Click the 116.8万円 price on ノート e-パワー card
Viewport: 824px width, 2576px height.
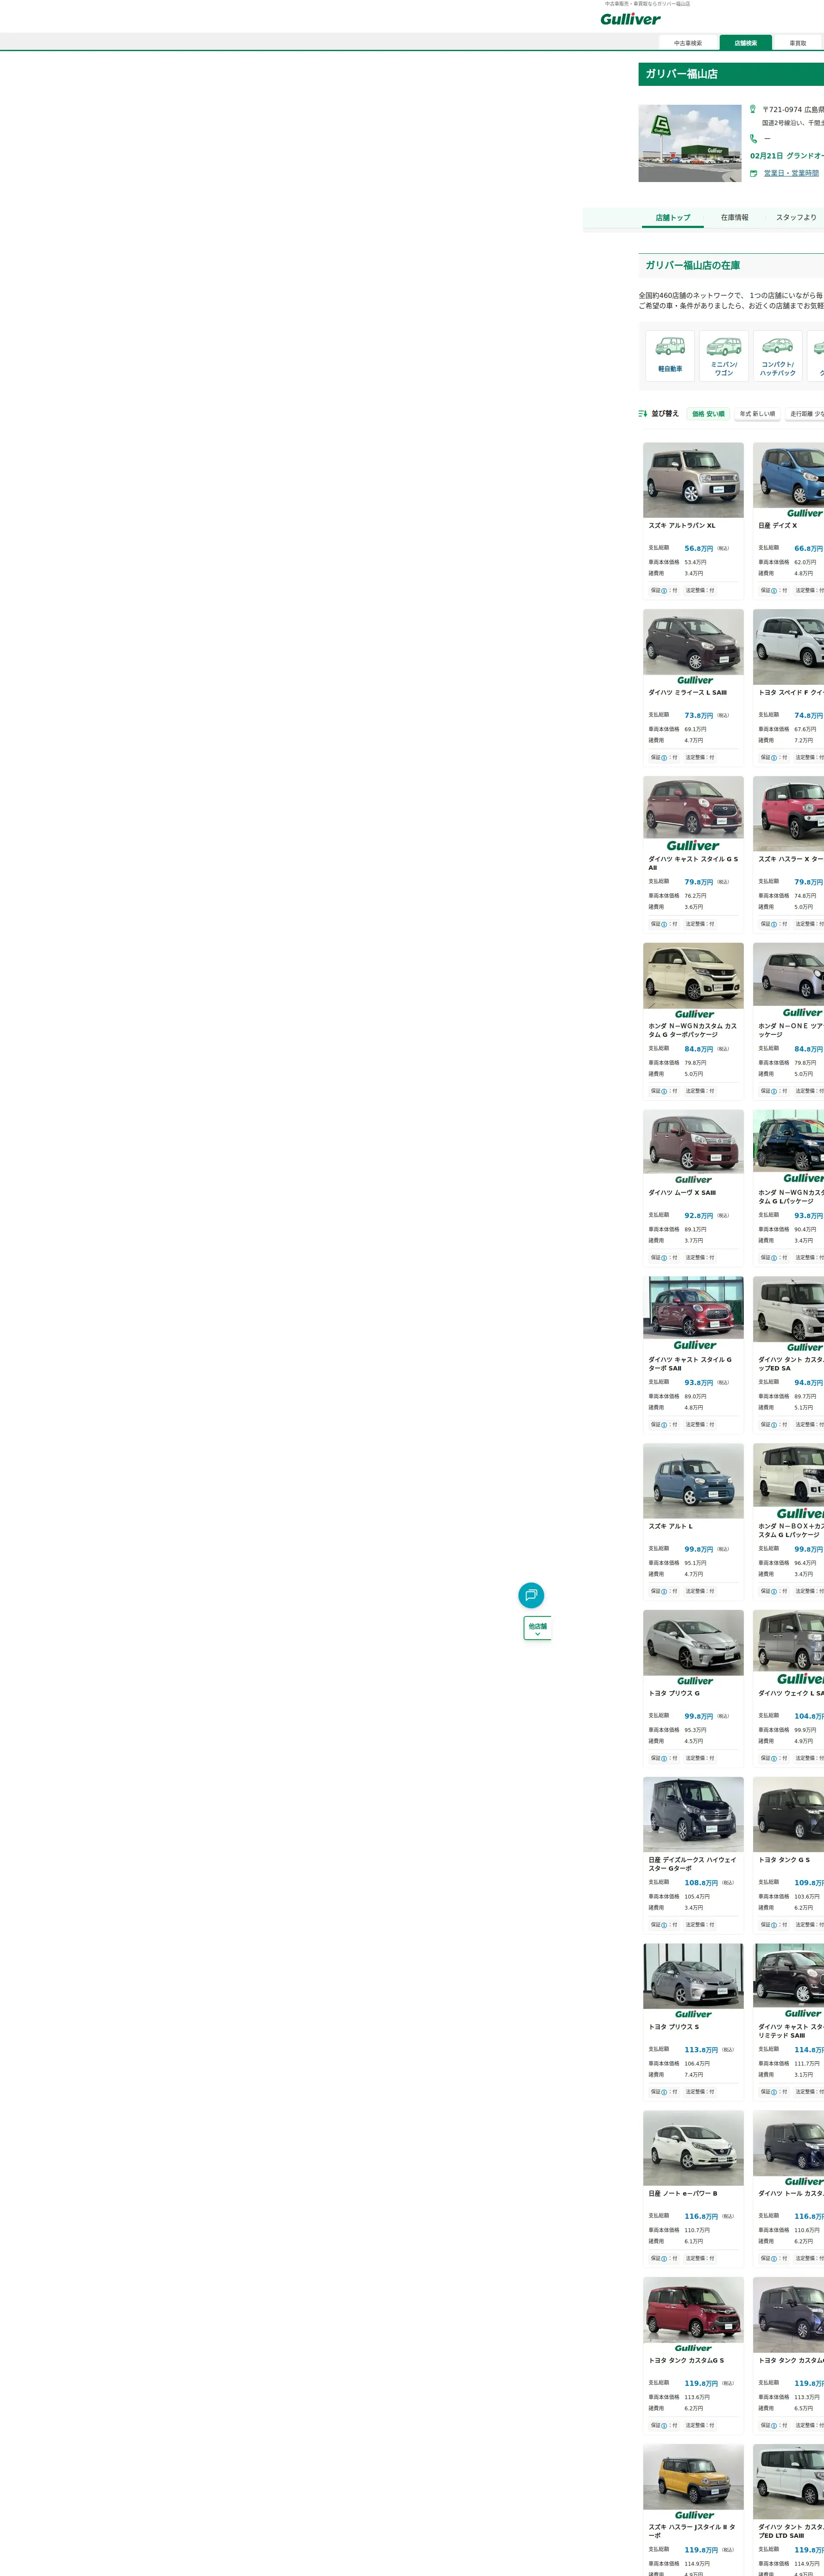tap(701, 2217)
